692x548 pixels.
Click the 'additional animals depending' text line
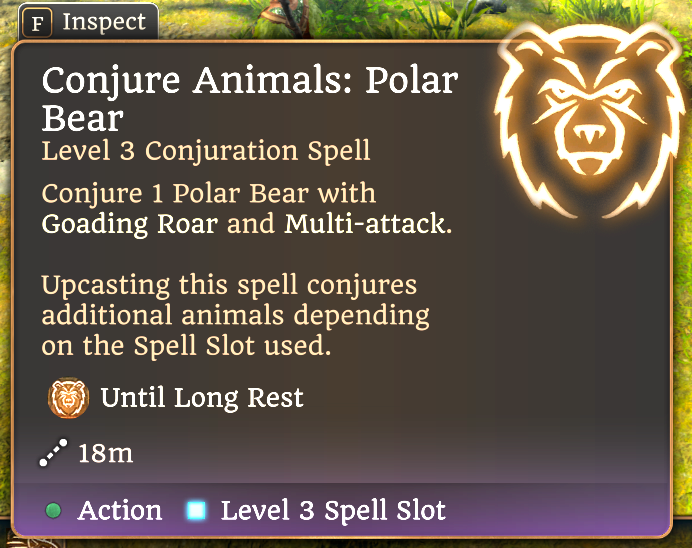click(235, 316)
